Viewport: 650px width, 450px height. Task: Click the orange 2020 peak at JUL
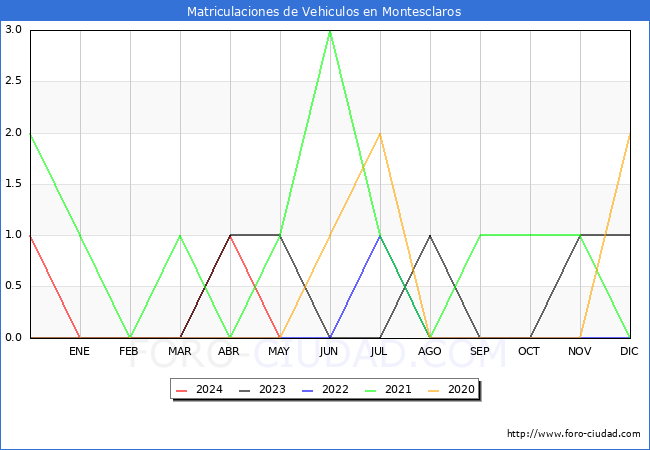[x=380, y=133]
